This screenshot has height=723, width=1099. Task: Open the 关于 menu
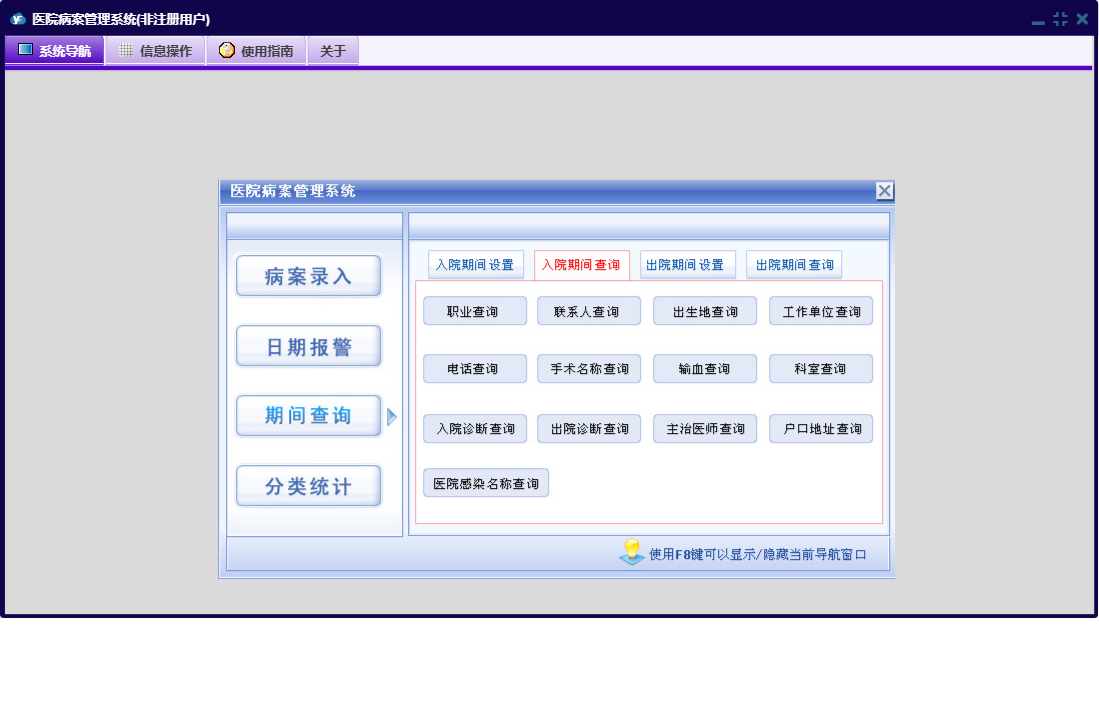click(333, 50)
